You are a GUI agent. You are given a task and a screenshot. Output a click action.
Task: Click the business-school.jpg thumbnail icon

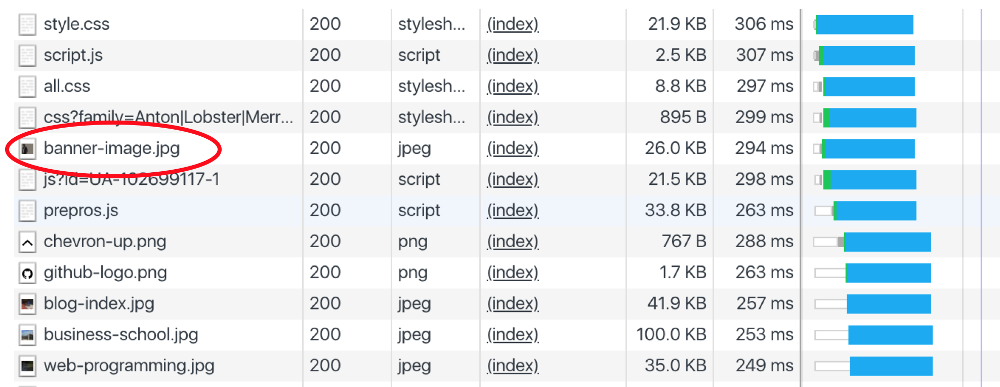[x=27, y=335]
